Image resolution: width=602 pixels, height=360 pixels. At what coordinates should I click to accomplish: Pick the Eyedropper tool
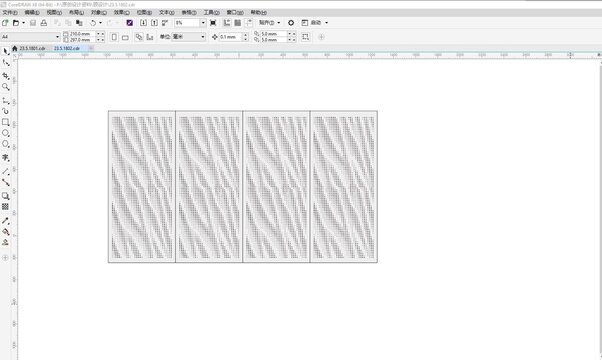5,221
